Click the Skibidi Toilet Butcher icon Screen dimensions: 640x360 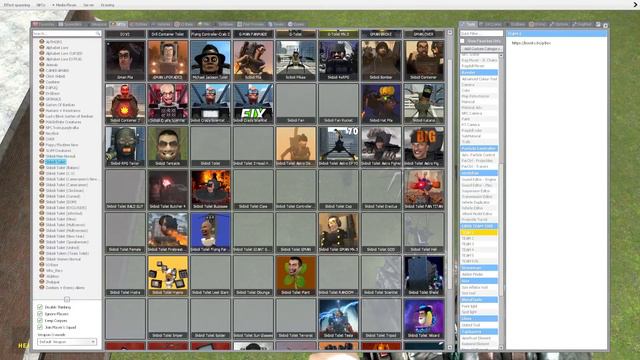point(168,189)
